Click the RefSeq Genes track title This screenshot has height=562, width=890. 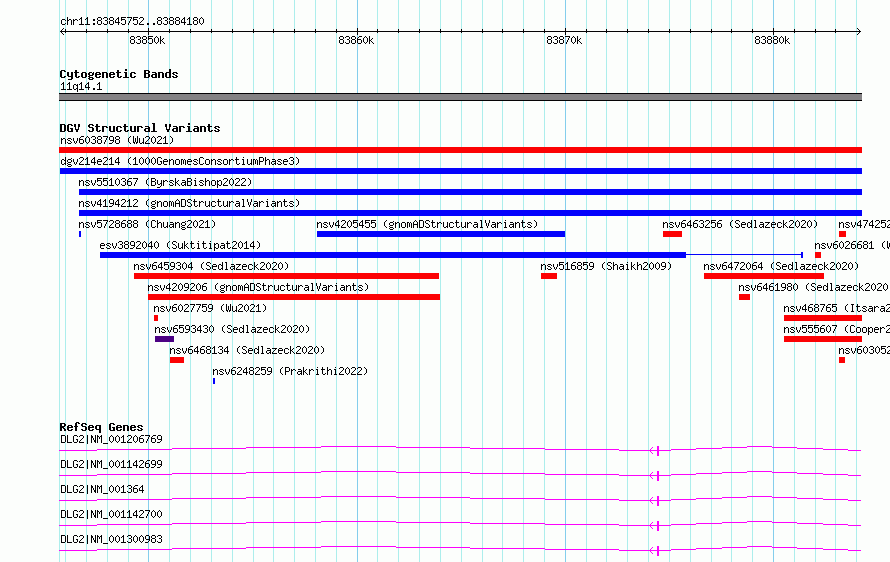pyautogui.click(x=101, y=427)
